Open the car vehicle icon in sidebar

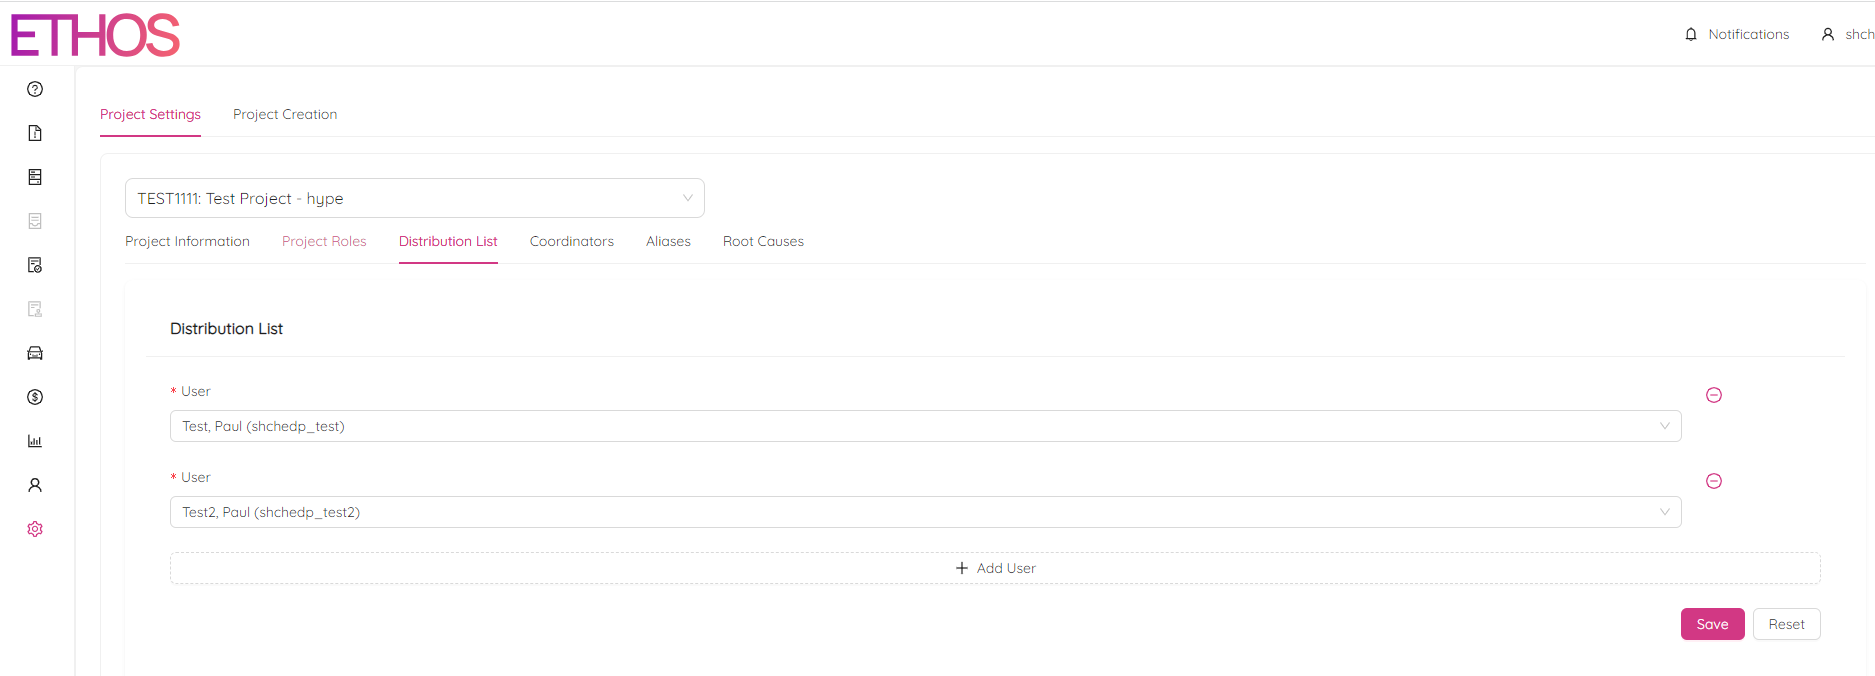pyautogui.click(x=35, y=353)
